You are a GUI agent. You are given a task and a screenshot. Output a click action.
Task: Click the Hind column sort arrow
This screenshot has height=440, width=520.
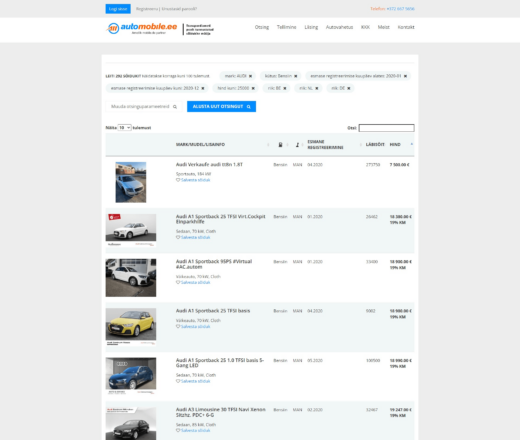pyautogui.click(x=412, y=144)
